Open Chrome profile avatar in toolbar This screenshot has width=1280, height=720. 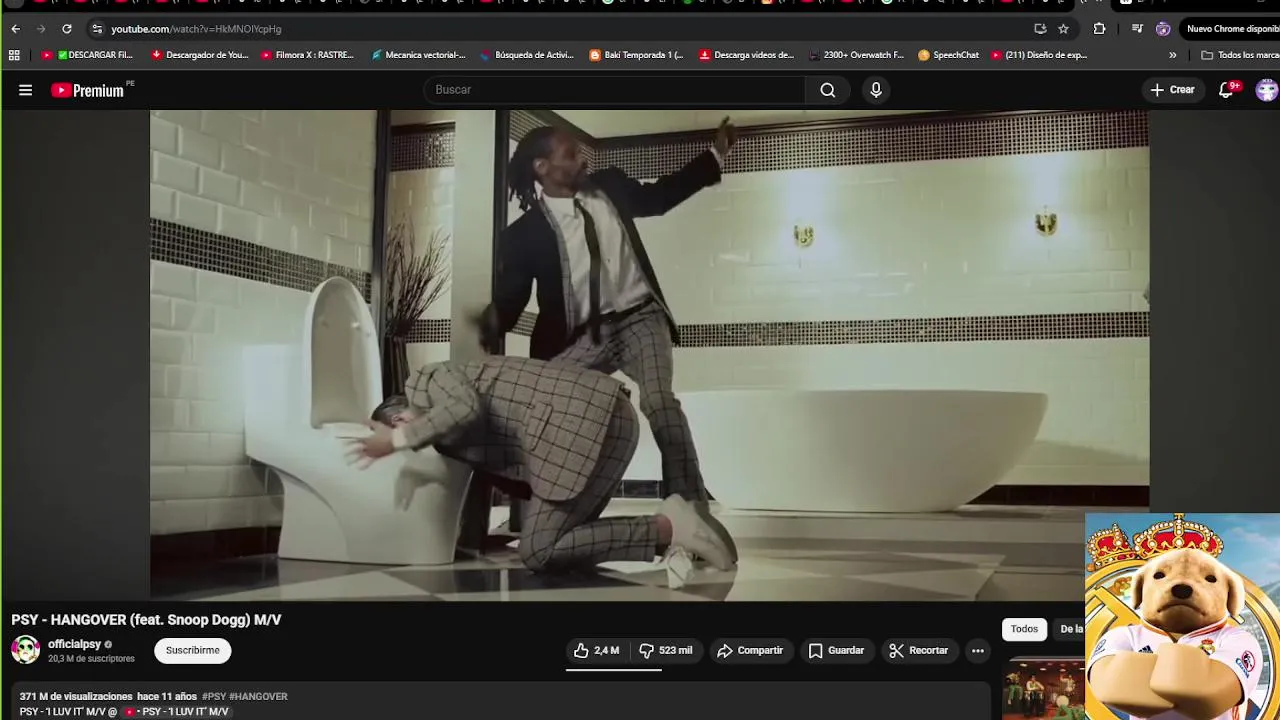pos(1163,29)
